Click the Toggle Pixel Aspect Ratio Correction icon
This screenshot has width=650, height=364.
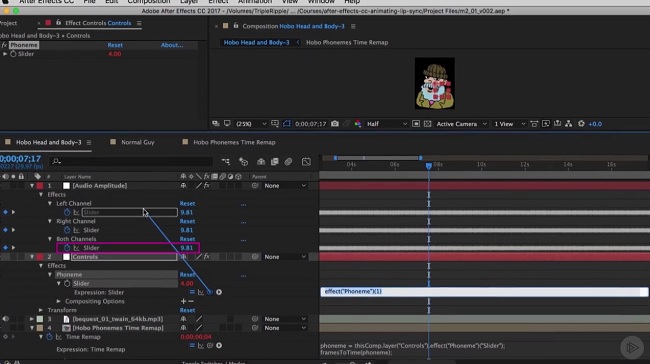[x=534, y=124]
